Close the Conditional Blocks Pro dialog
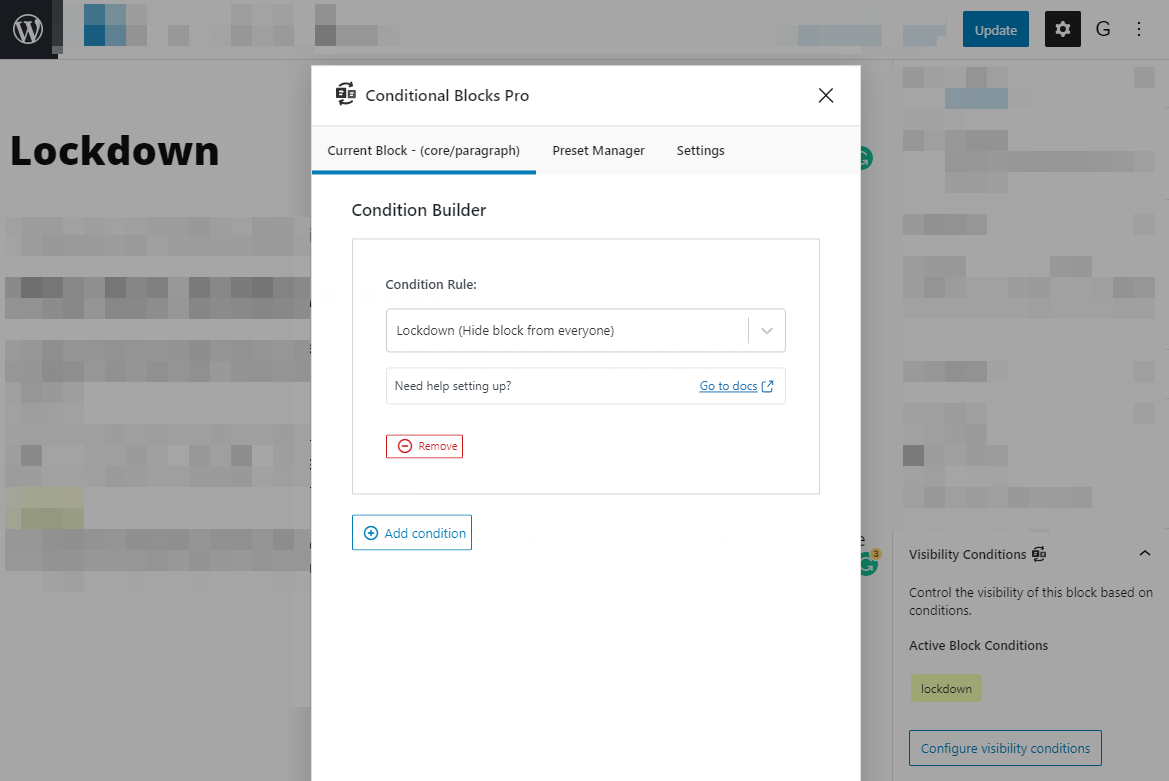 pyautogui.click(x=825, y=95)
